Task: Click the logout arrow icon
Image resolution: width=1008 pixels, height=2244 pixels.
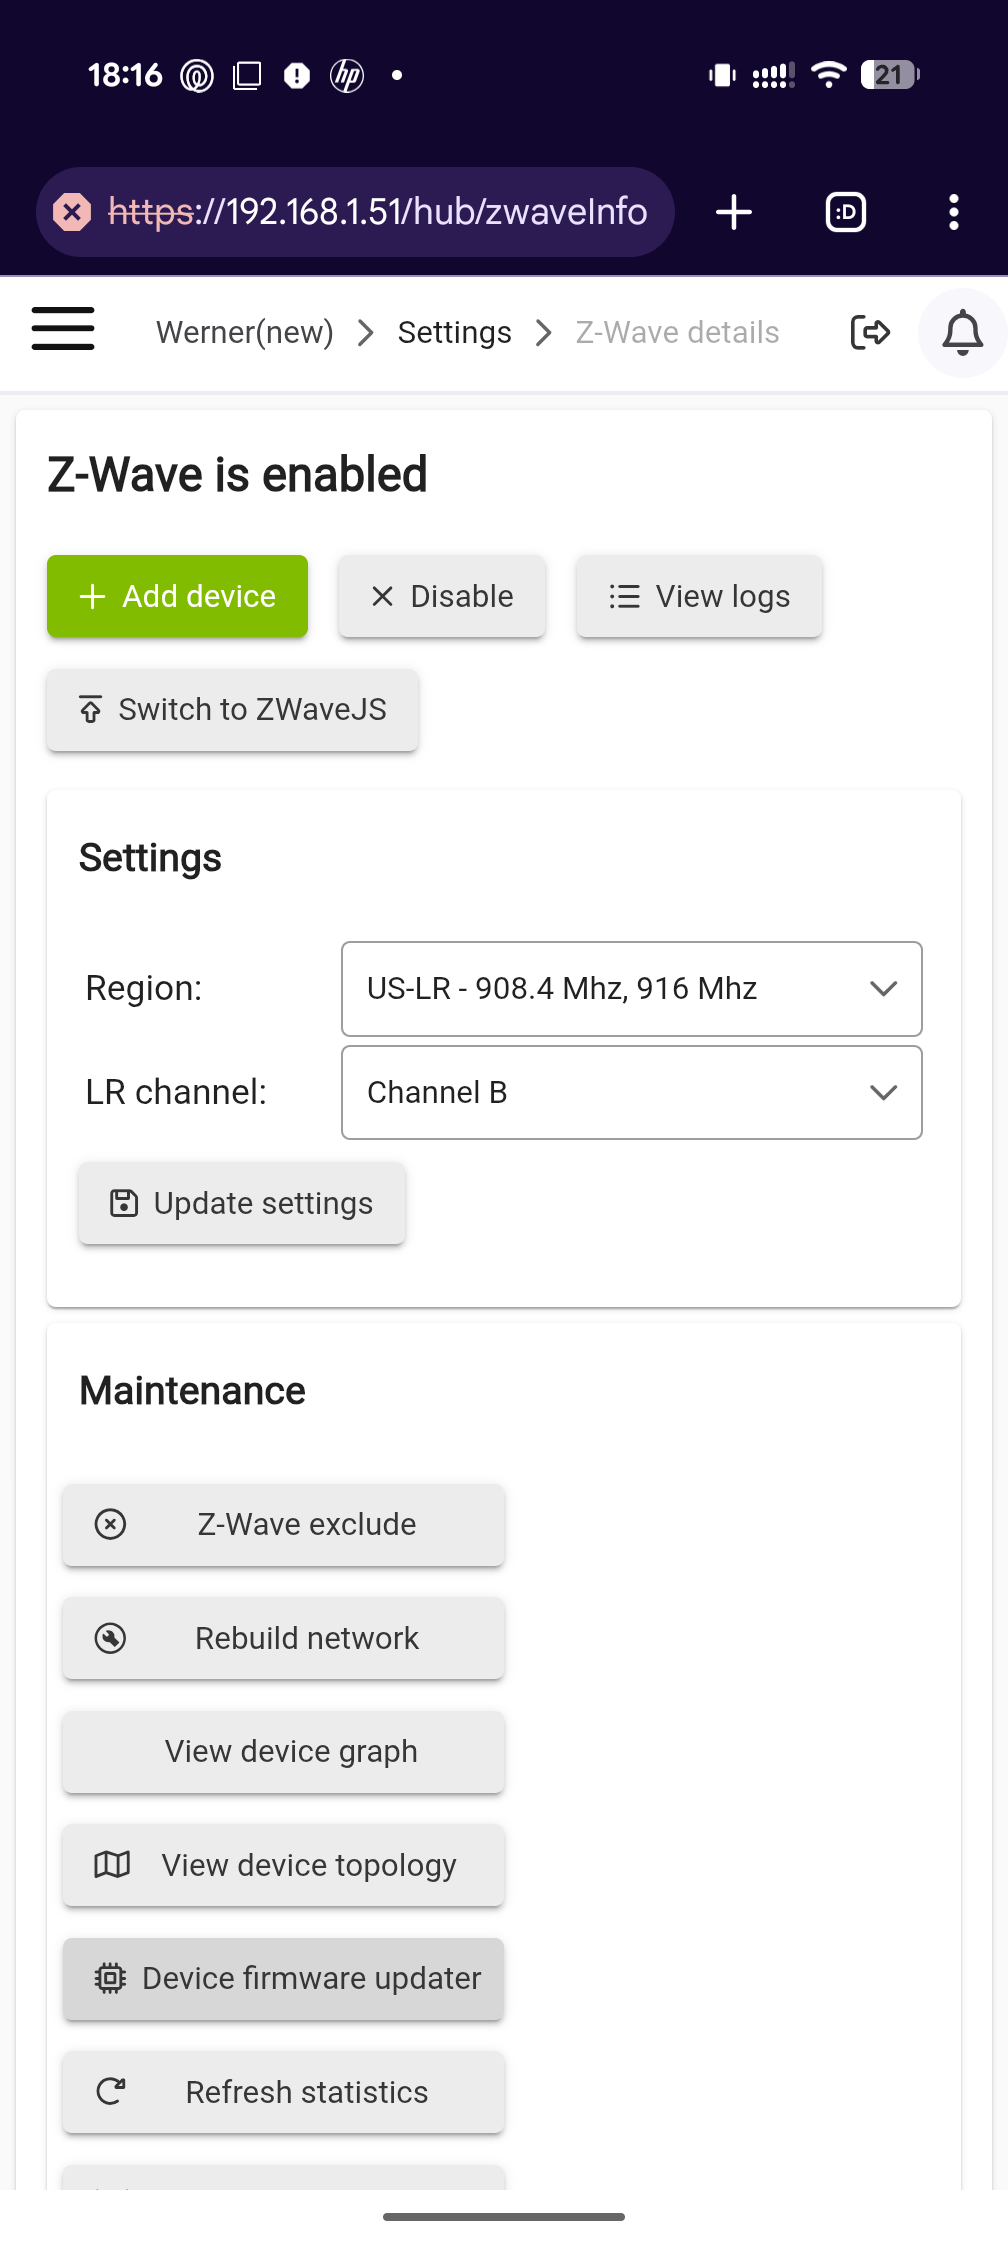Action: pyautogui.click(x=870, y=332)
